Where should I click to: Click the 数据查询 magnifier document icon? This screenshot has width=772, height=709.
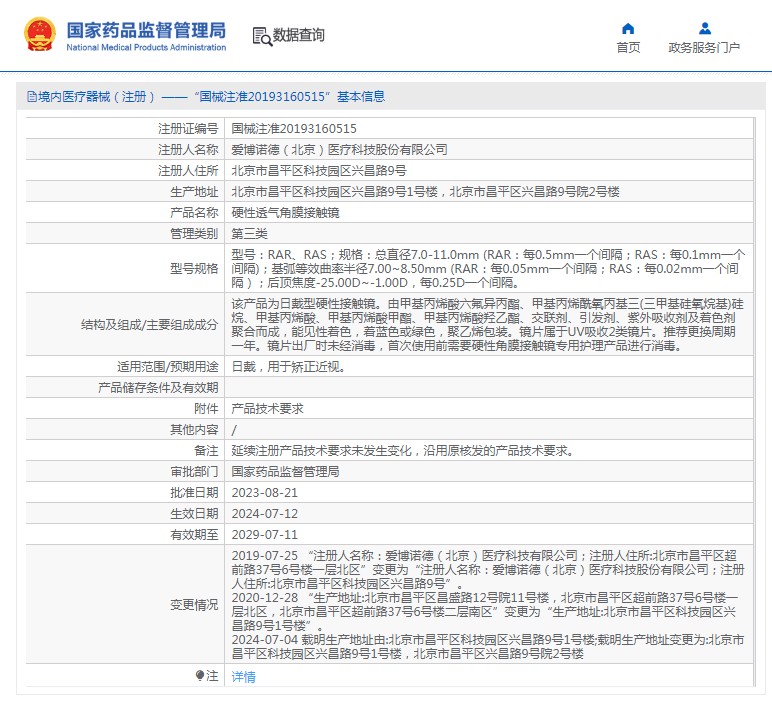click(x=262, y=36)
